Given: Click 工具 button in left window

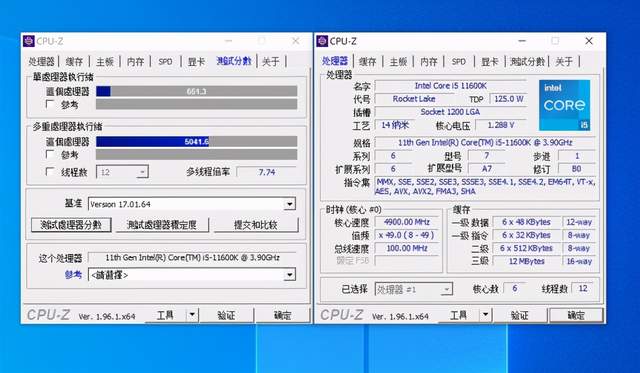Looking at the screenshot, I should click(165, 315).
